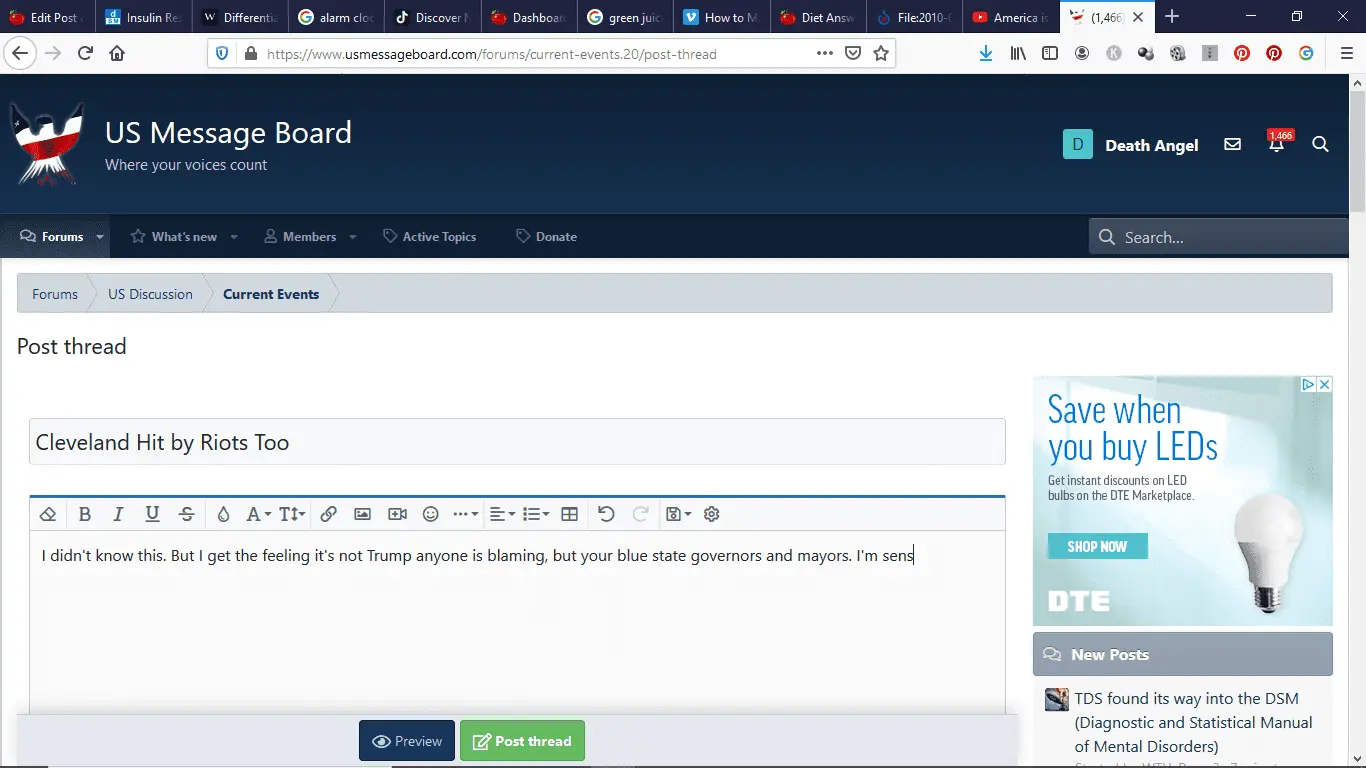1366x768 pixels.
Task: Open the Donate page
Action: click(546, 237)
